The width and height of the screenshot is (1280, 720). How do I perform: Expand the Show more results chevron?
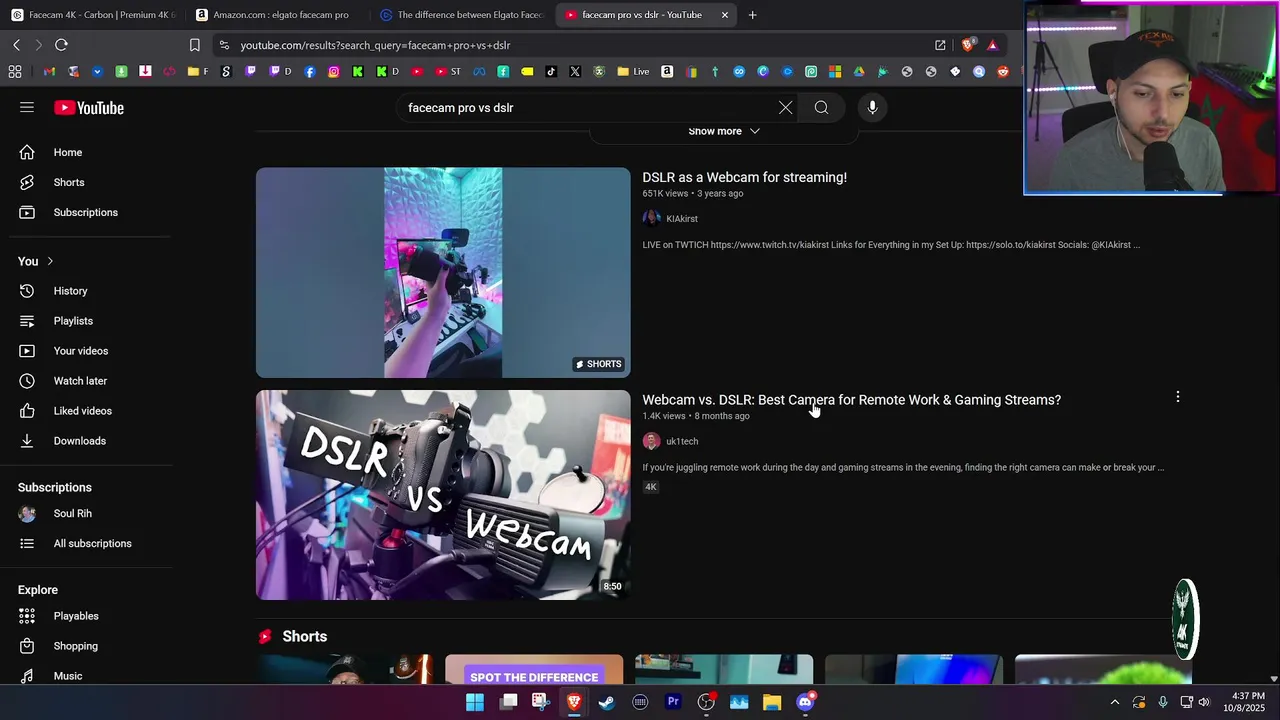coord(755,131)
